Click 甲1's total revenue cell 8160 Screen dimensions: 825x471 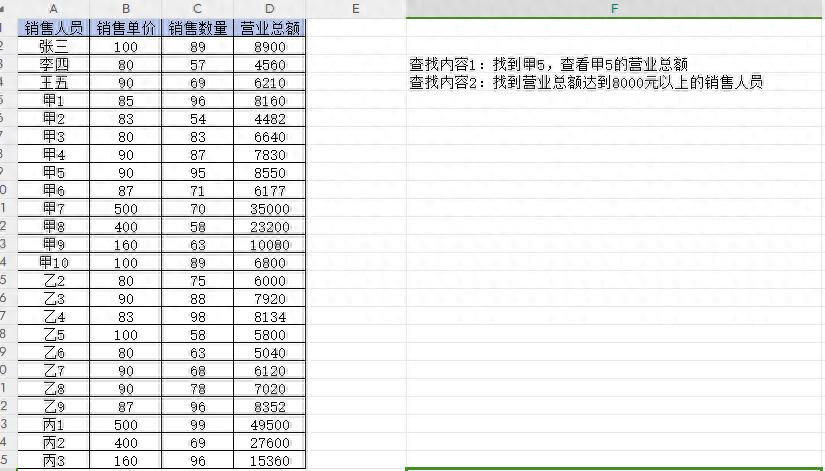pyautogui.click(x=269, y=100)
